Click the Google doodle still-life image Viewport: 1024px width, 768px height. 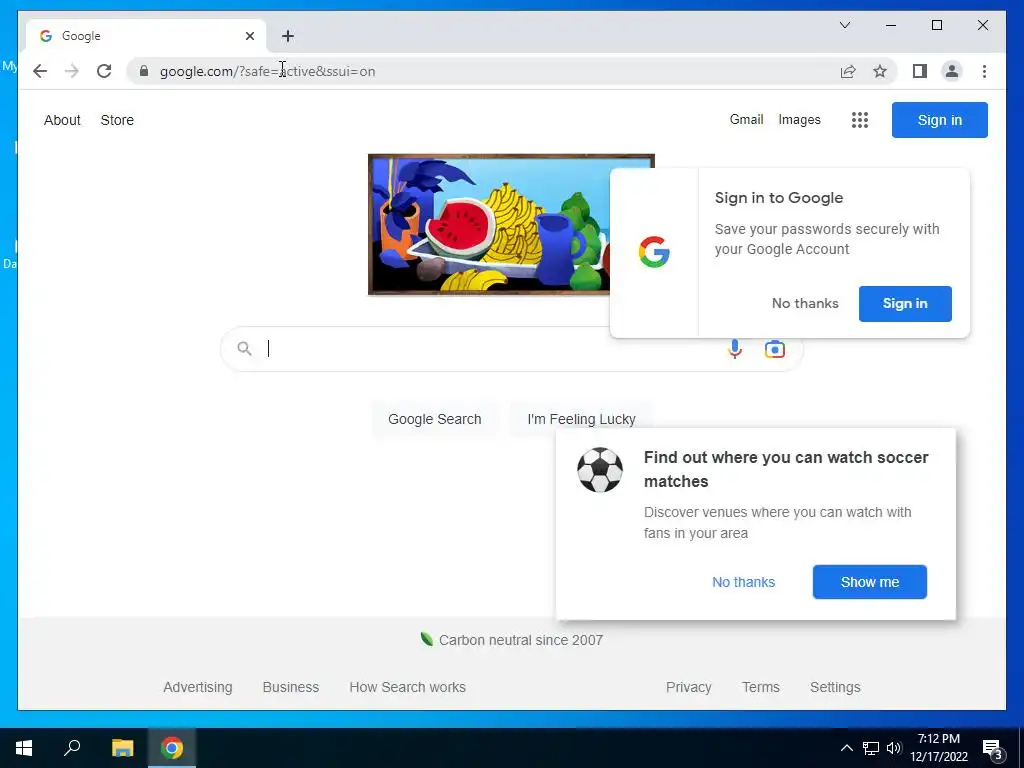(x=490, y=225)
